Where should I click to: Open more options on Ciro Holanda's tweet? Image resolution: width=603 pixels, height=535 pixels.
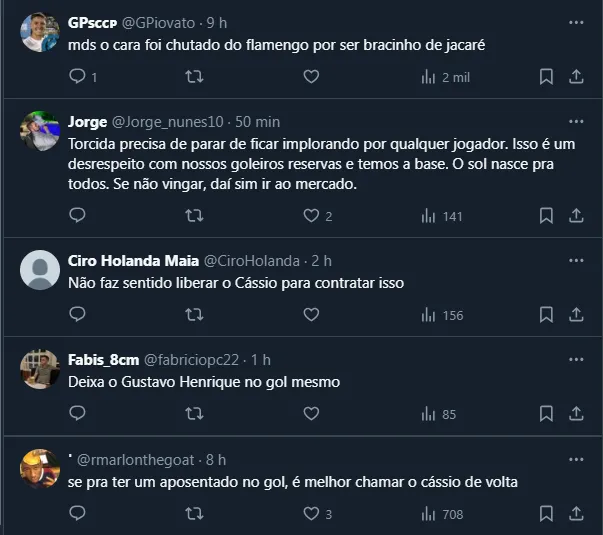tap(576, 261)
